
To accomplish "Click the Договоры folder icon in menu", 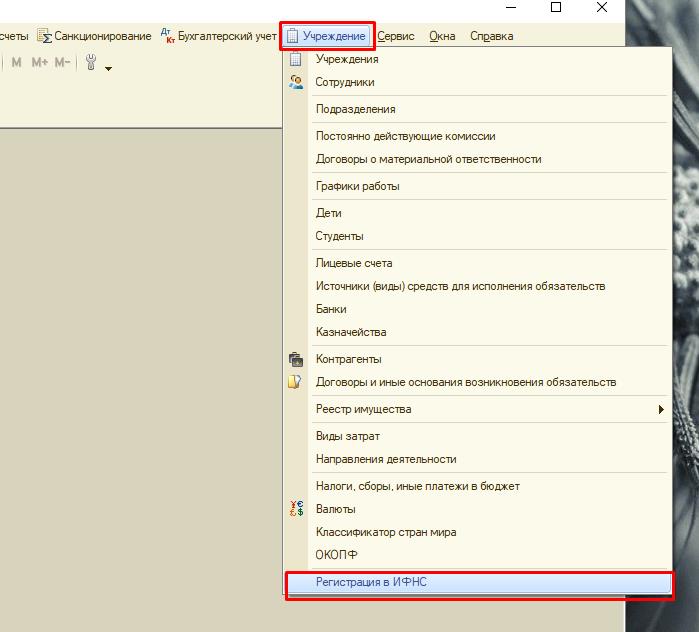I will point(295,382).
